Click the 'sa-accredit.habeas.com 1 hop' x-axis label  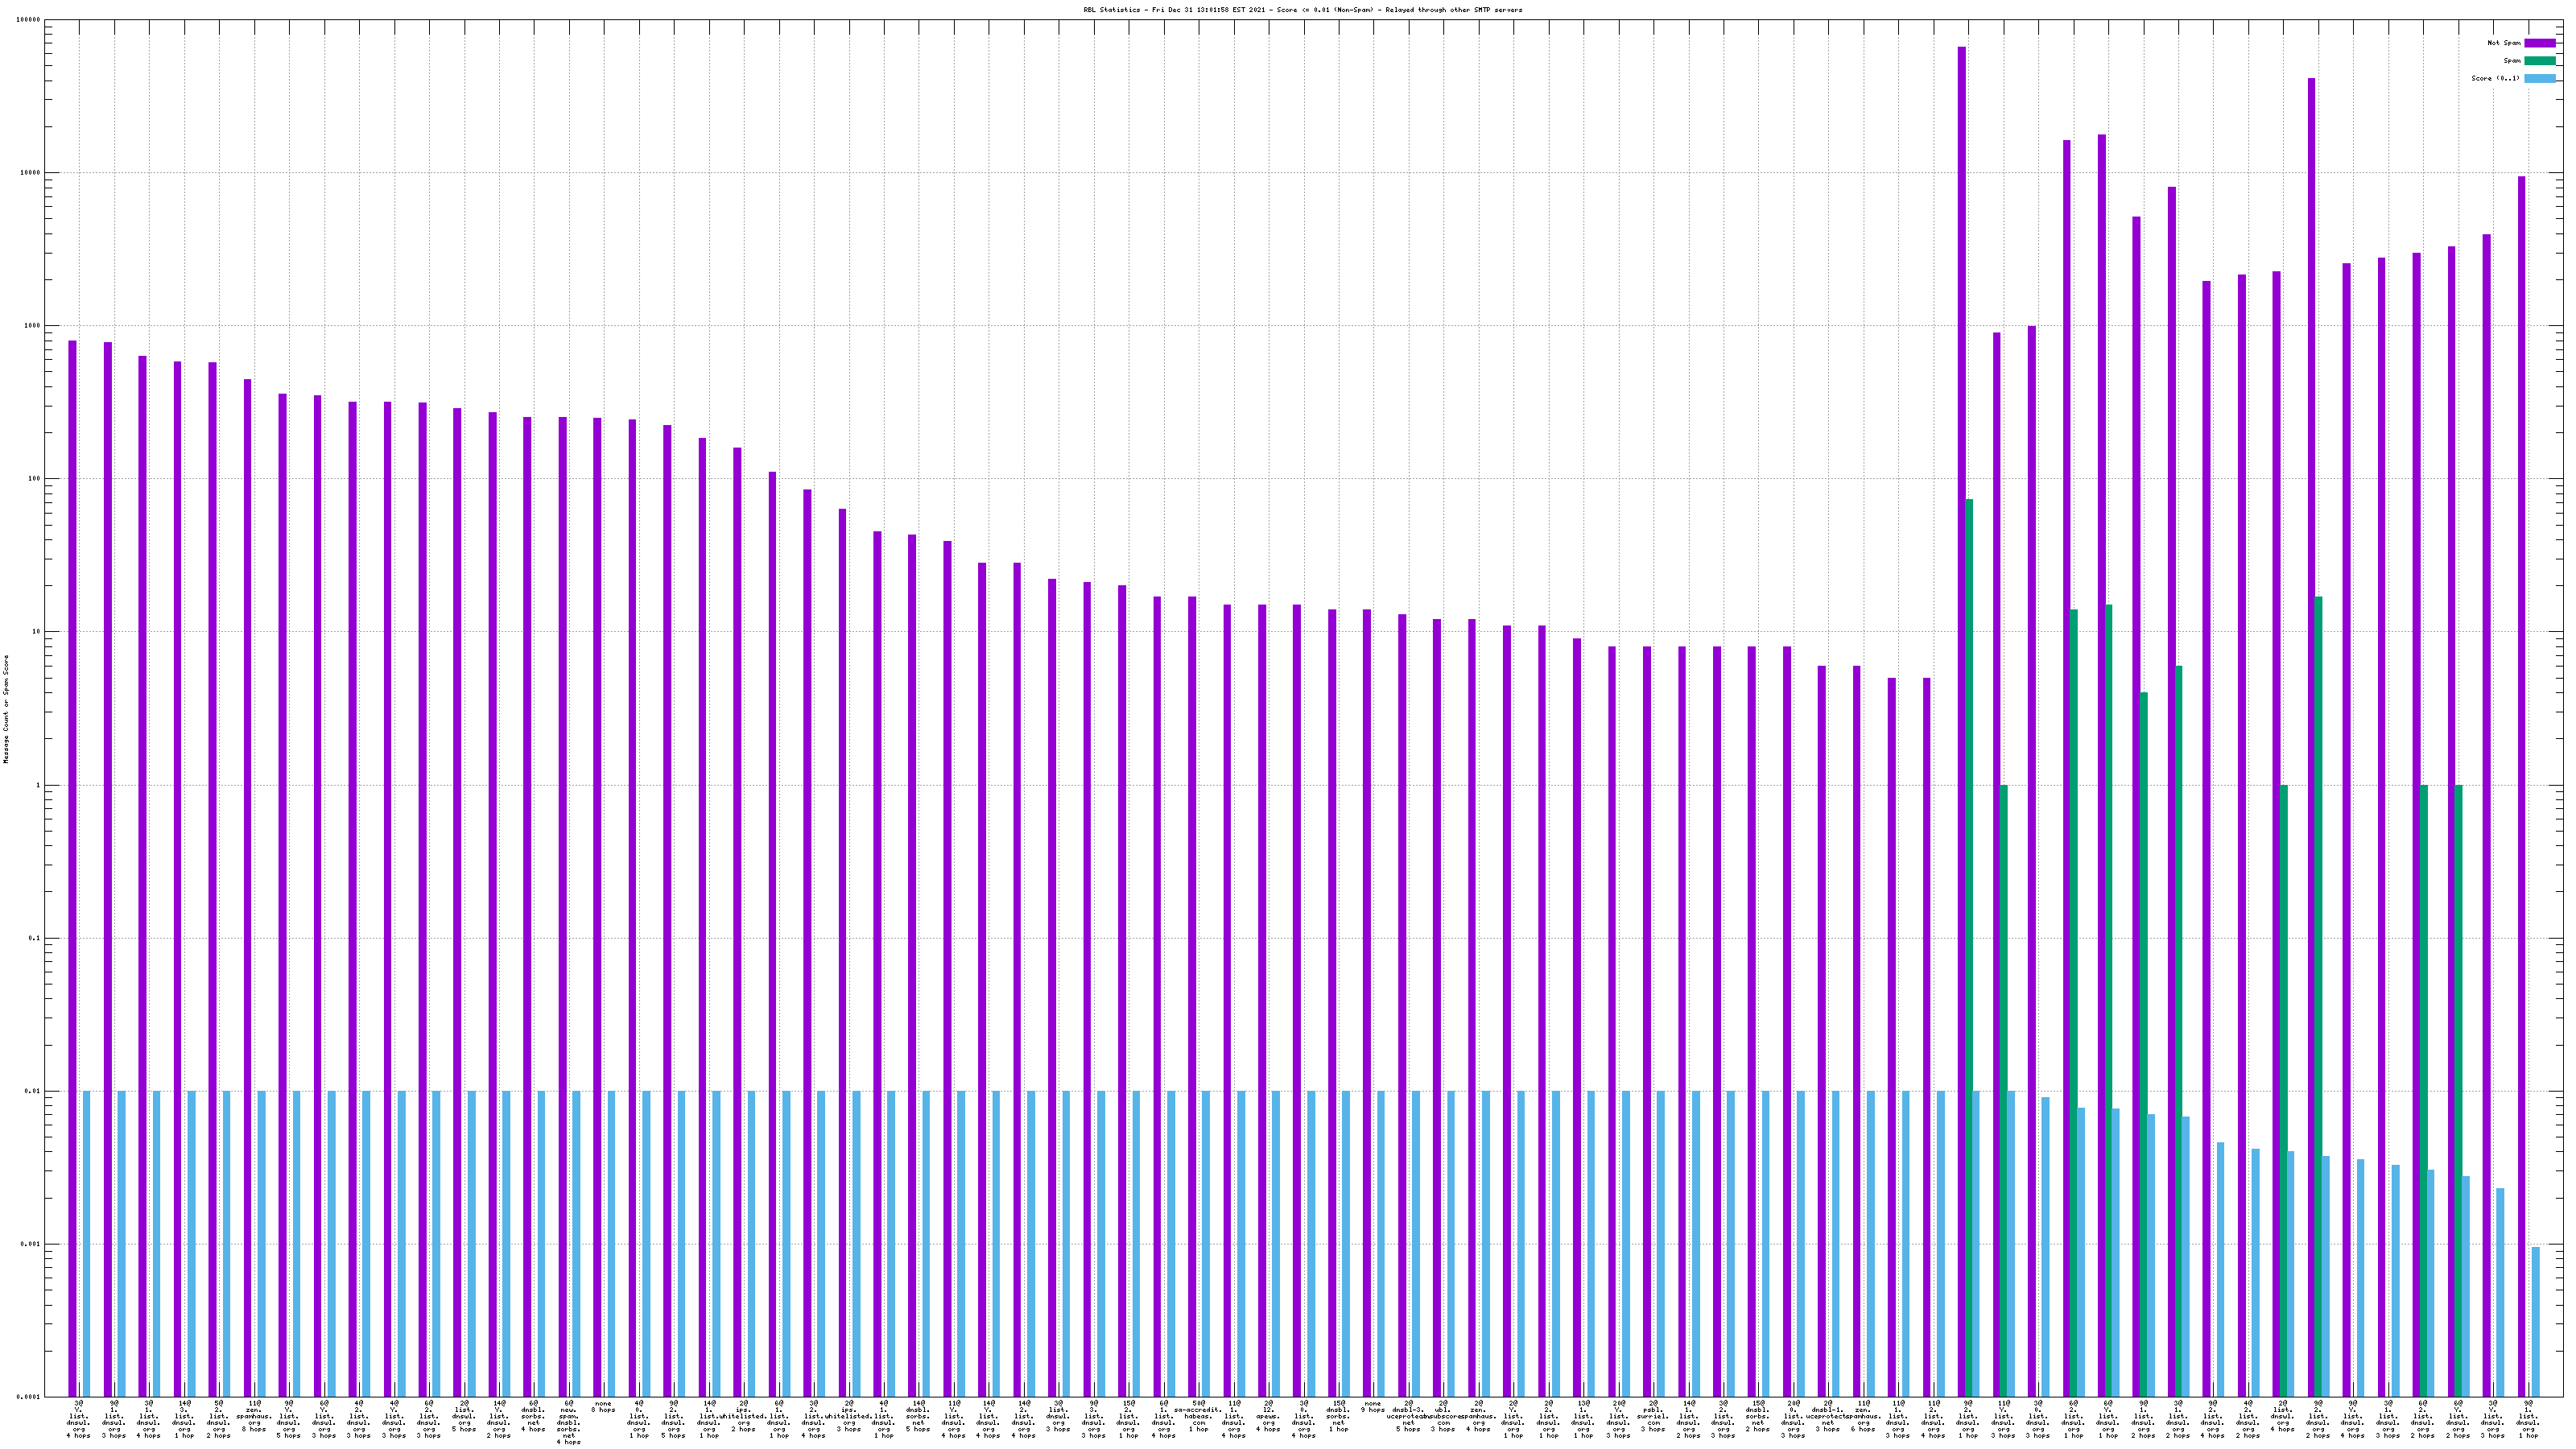(x=1198, y=1418)
